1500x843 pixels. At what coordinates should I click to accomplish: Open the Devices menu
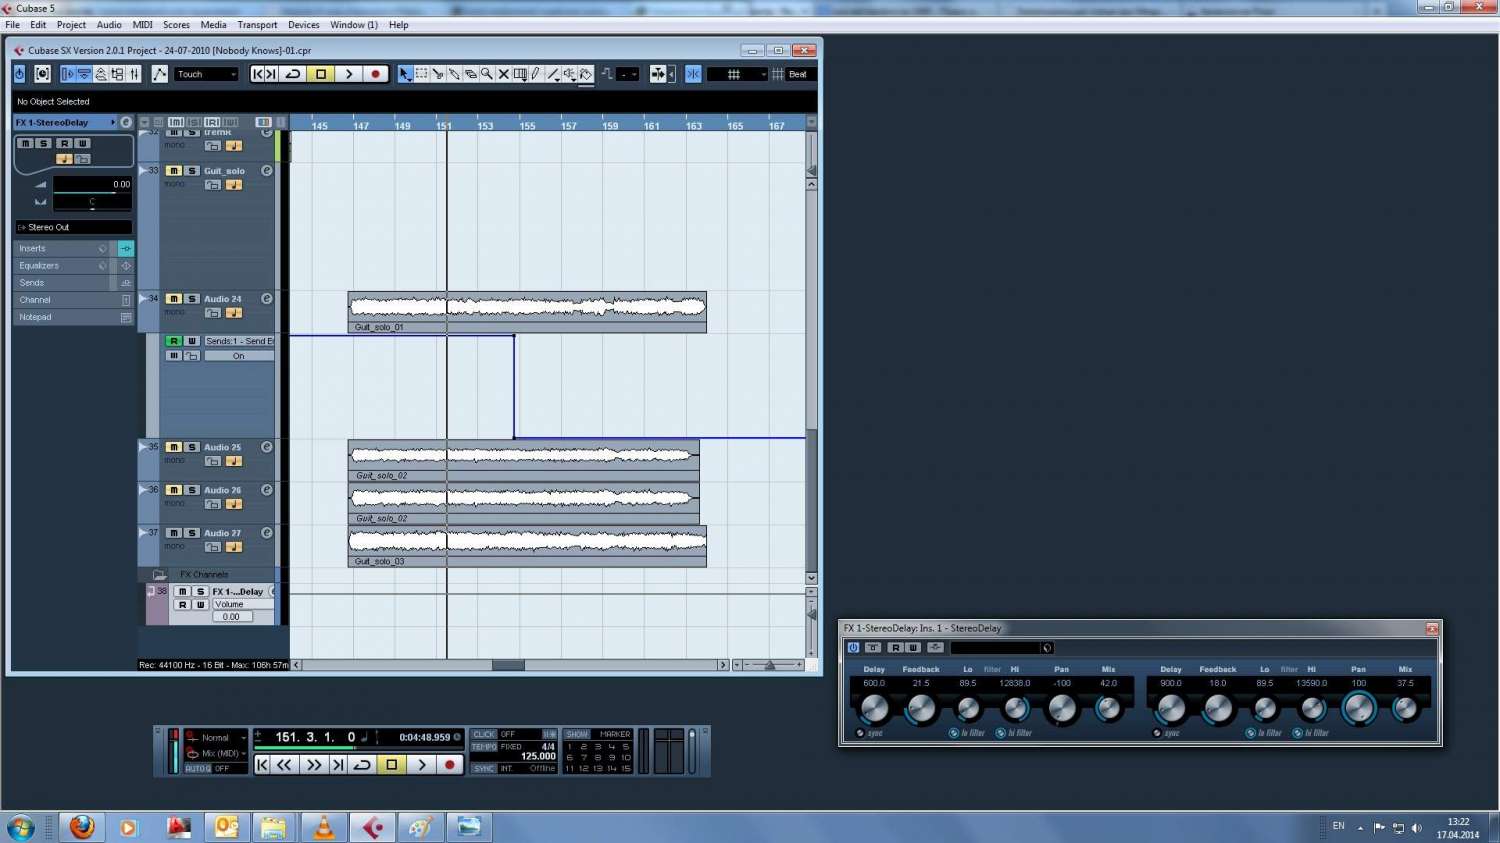(x=303, y=25)
